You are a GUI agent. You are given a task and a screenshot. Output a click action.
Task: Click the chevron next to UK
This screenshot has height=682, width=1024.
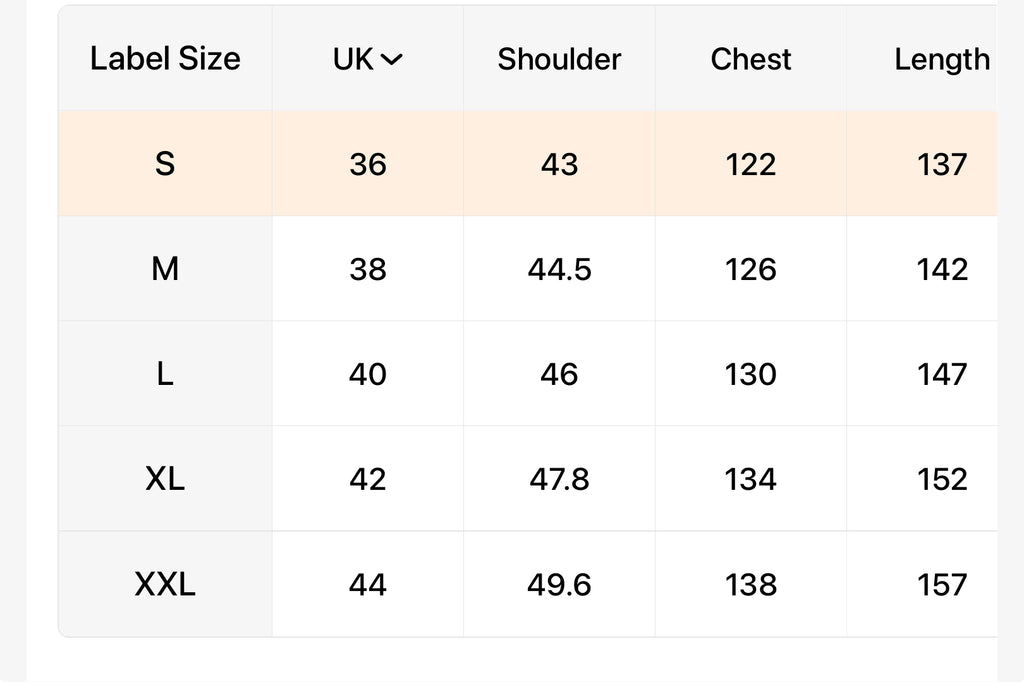[x=391, y=59]
